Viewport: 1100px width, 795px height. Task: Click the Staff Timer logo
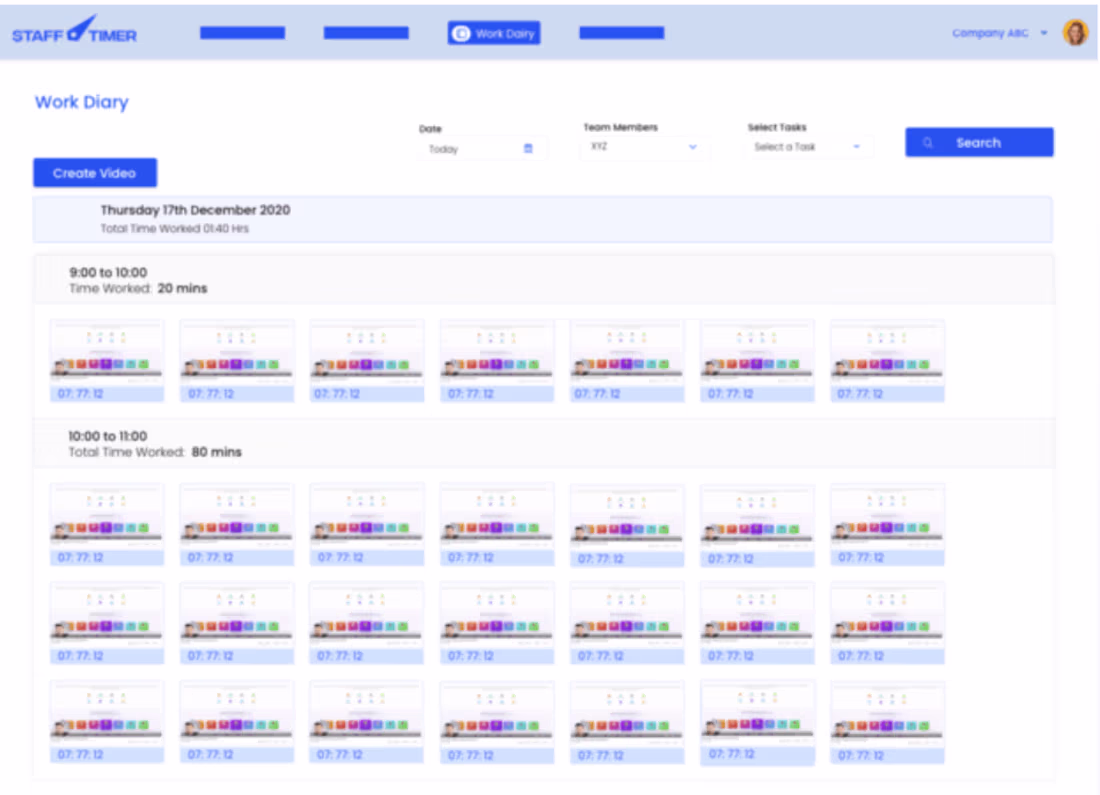(74, 30)
